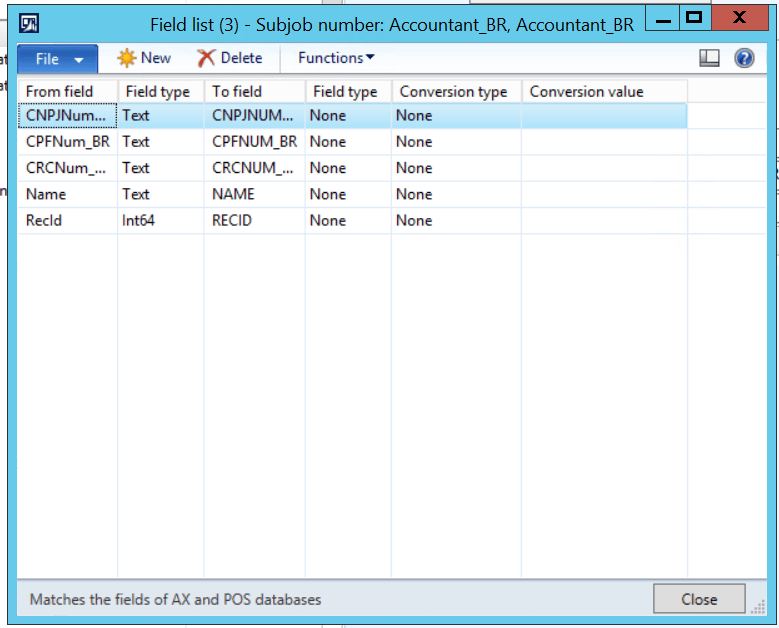Open the blue help question mark
The height and width of the screenshot is (628, 779).
(x=744, y=58)
